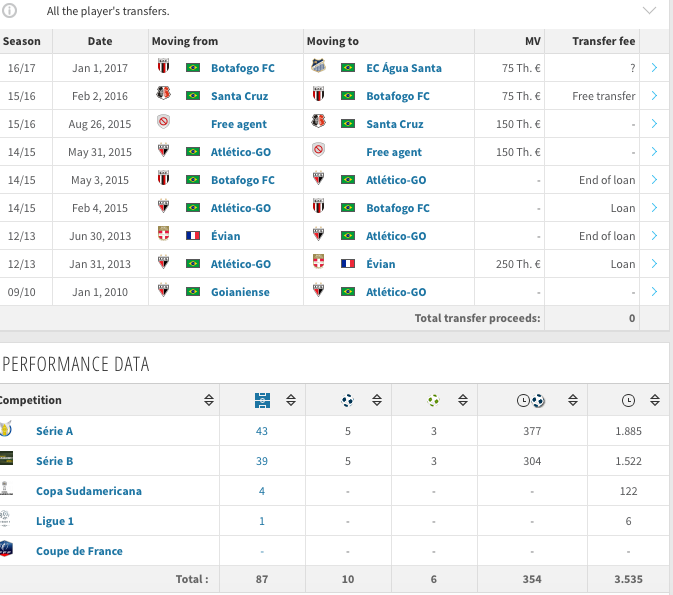
Task: Click Botafogo FC crest in the 16/17 moving-from cell
Action: [x=163, y=66]
